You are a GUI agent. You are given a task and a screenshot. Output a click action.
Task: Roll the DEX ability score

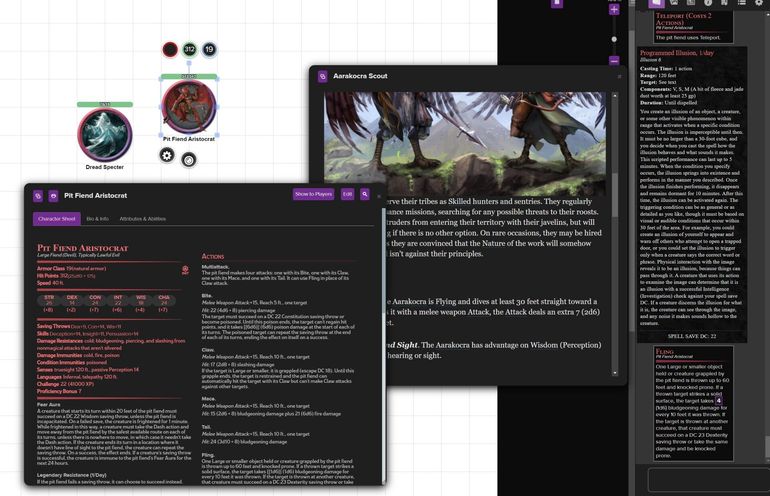point(72,303)
